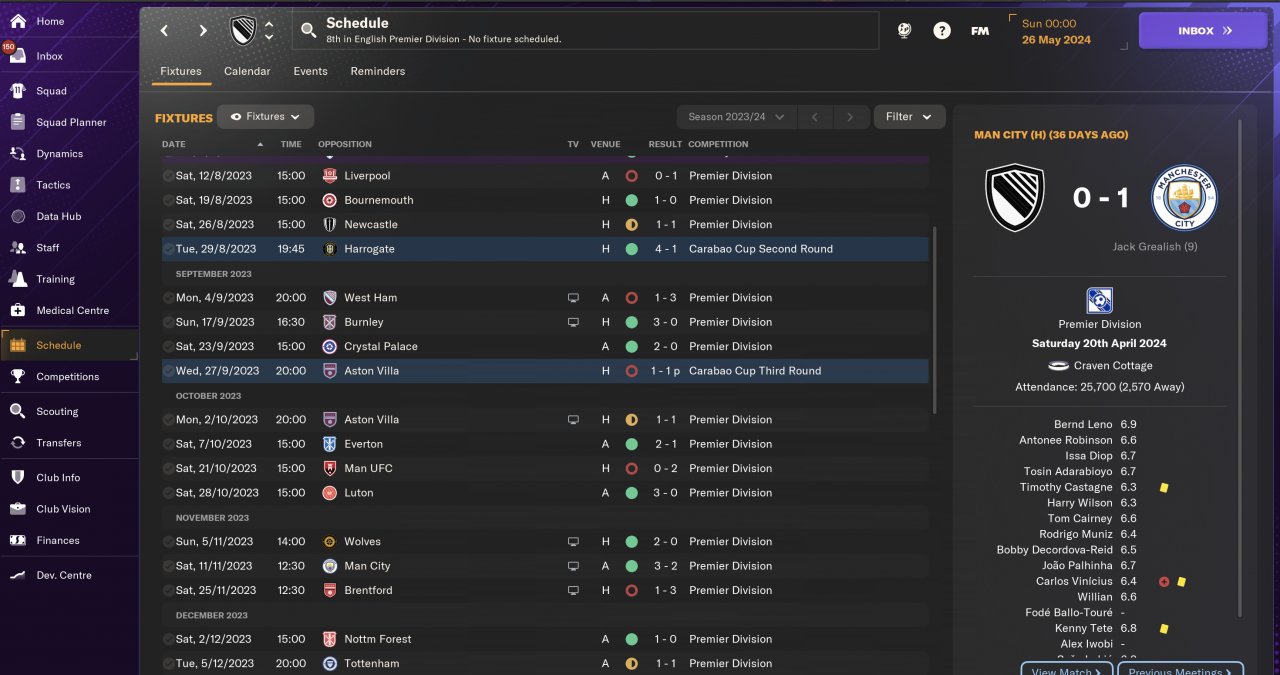Click the help question mark icon
The image size is (1280, 675).
[x=942, y=31]
